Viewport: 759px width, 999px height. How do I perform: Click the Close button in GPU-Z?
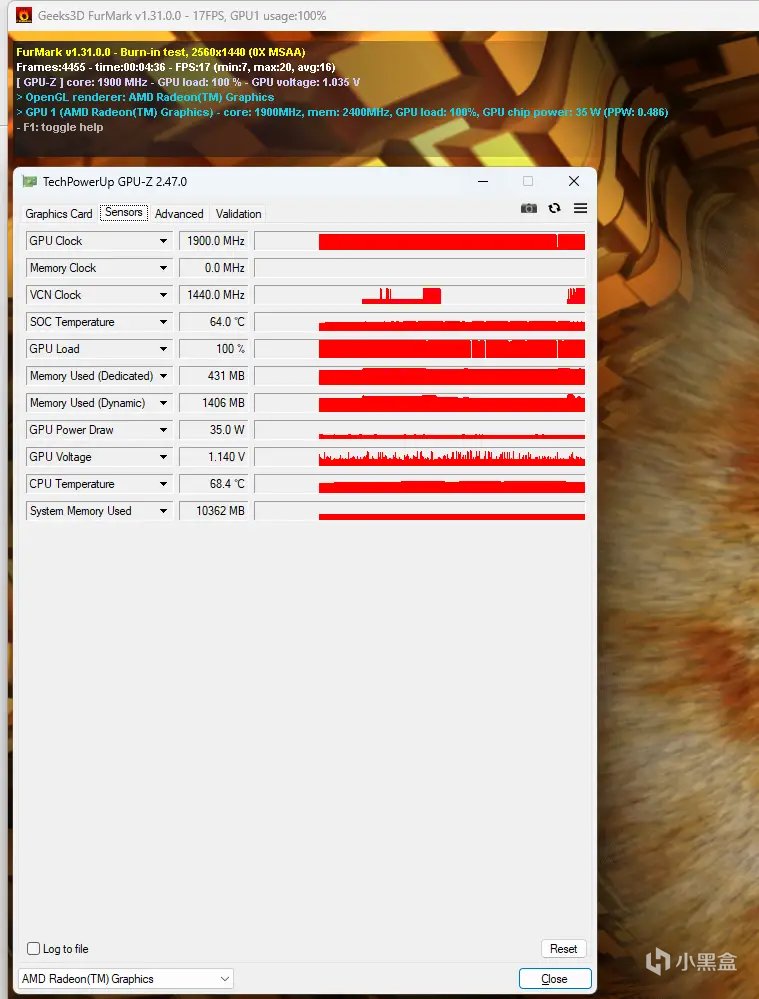[555, 979]
